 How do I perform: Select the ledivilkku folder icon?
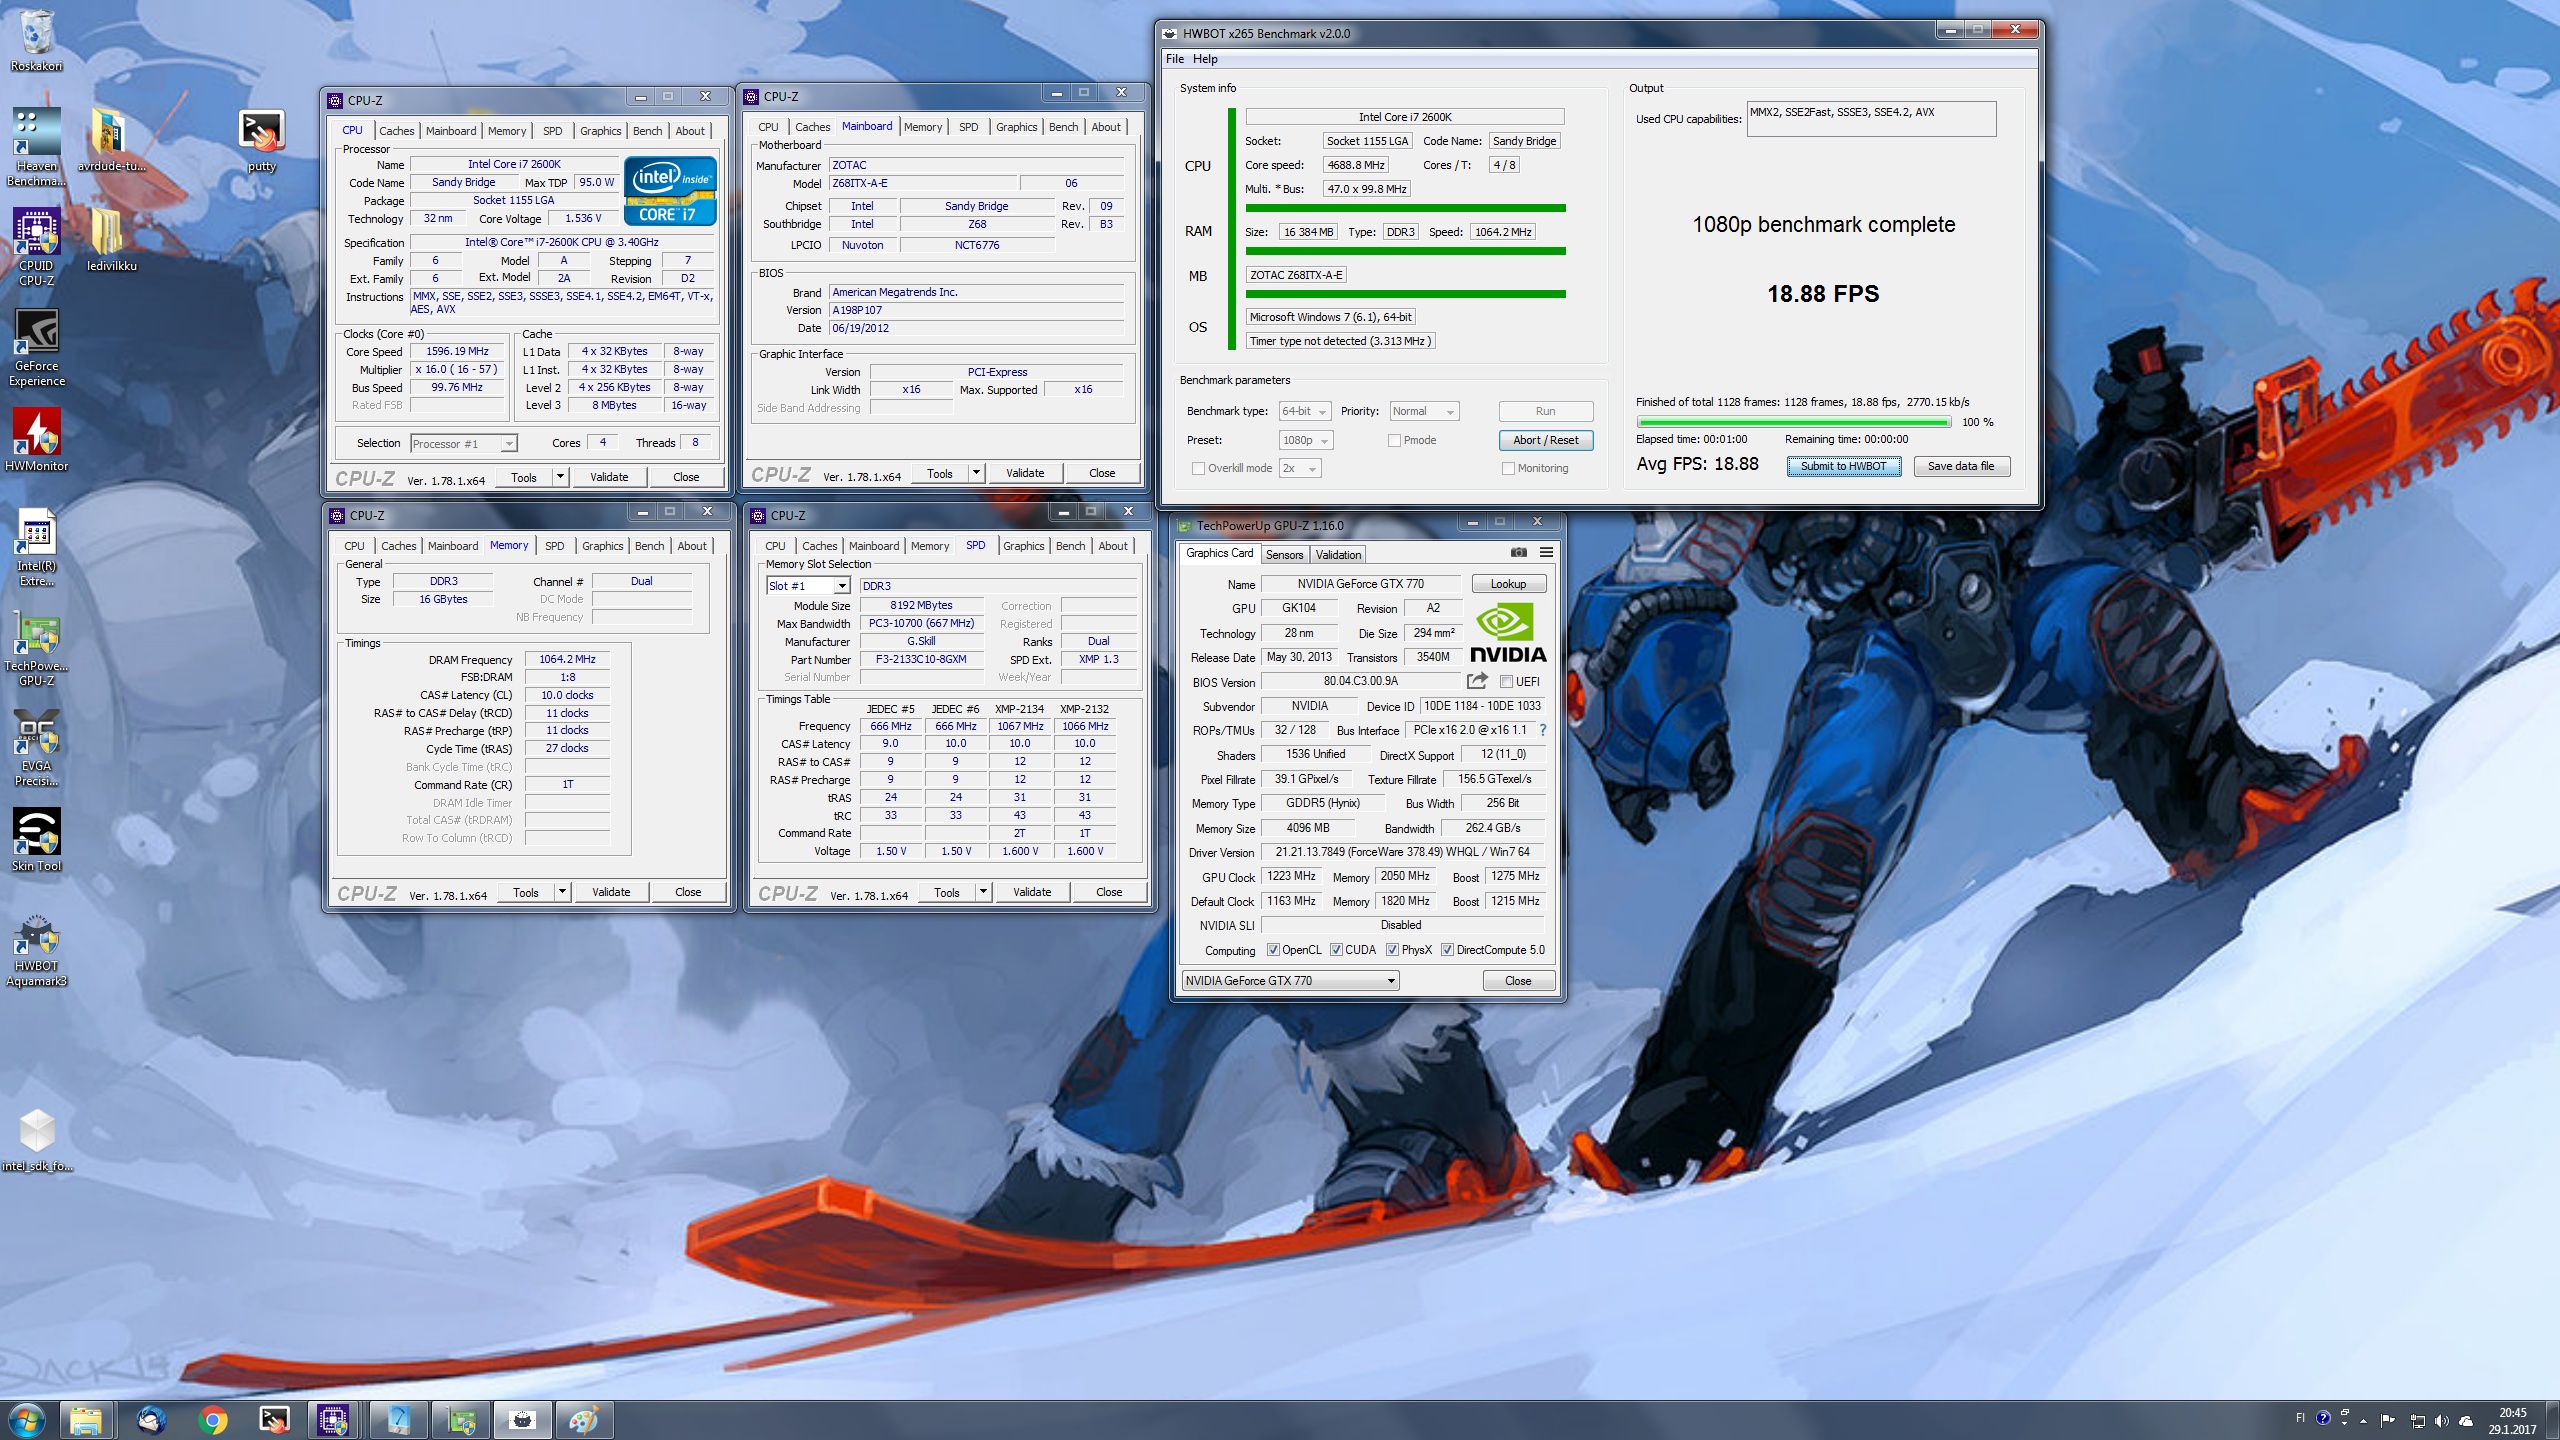111,240
